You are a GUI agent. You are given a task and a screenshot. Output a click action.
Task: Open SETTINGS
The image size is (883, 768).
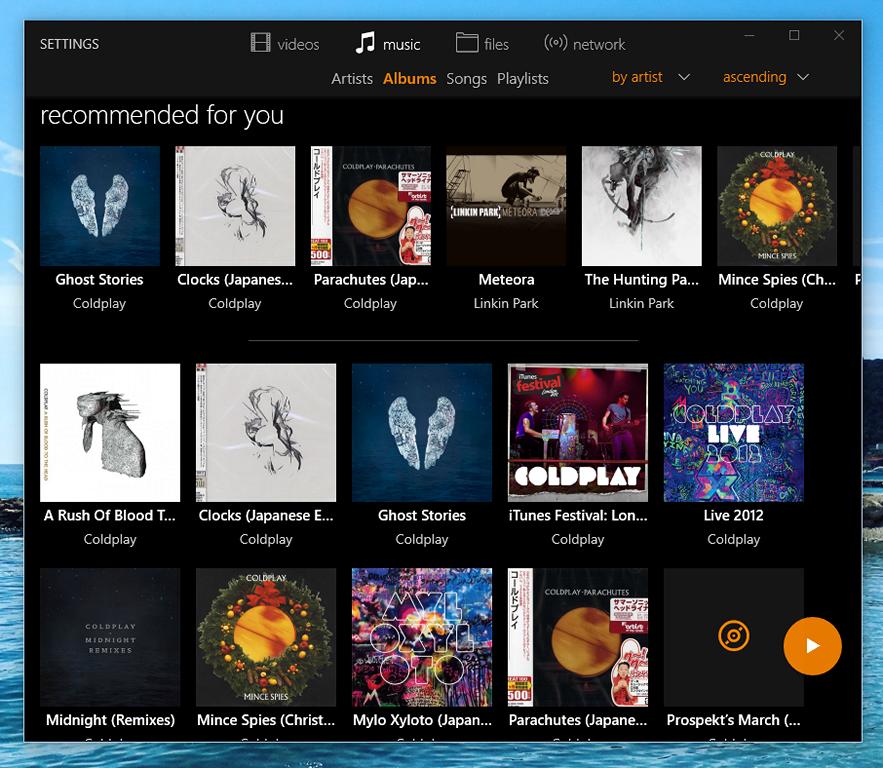pos(69,44)
